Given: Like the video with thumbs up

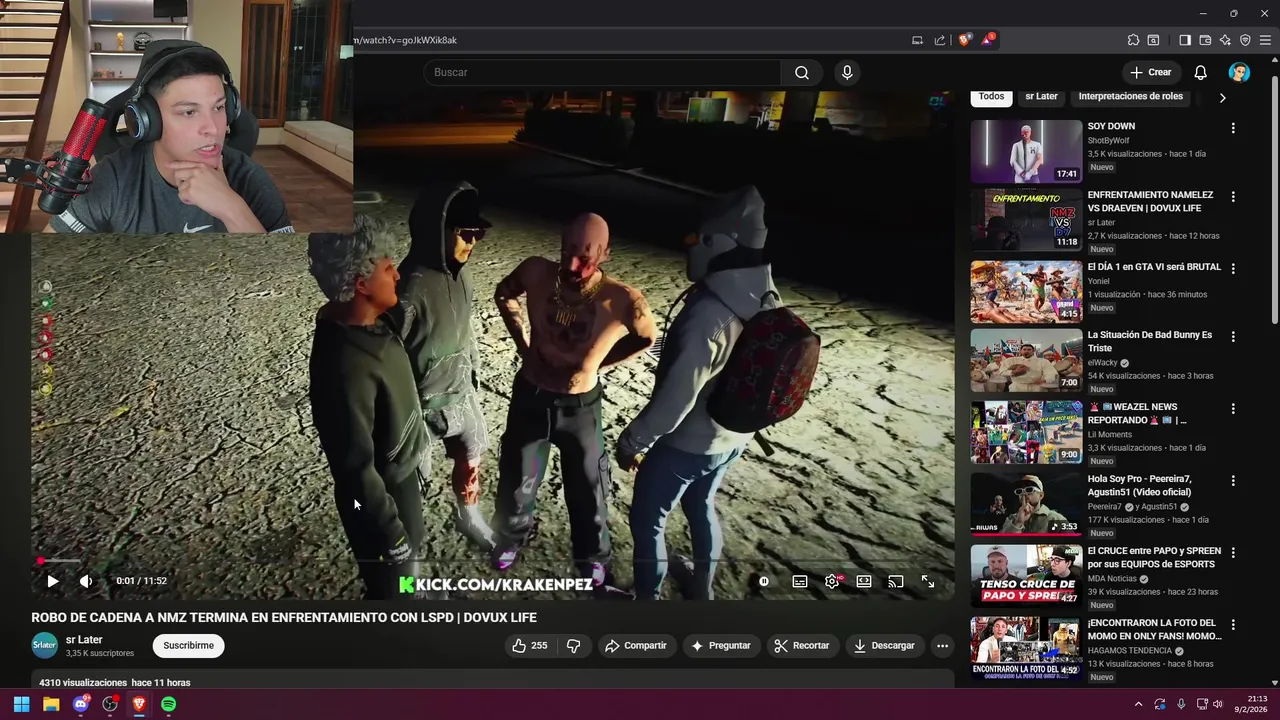Looking at the screenshot, I should pos(529,646).
